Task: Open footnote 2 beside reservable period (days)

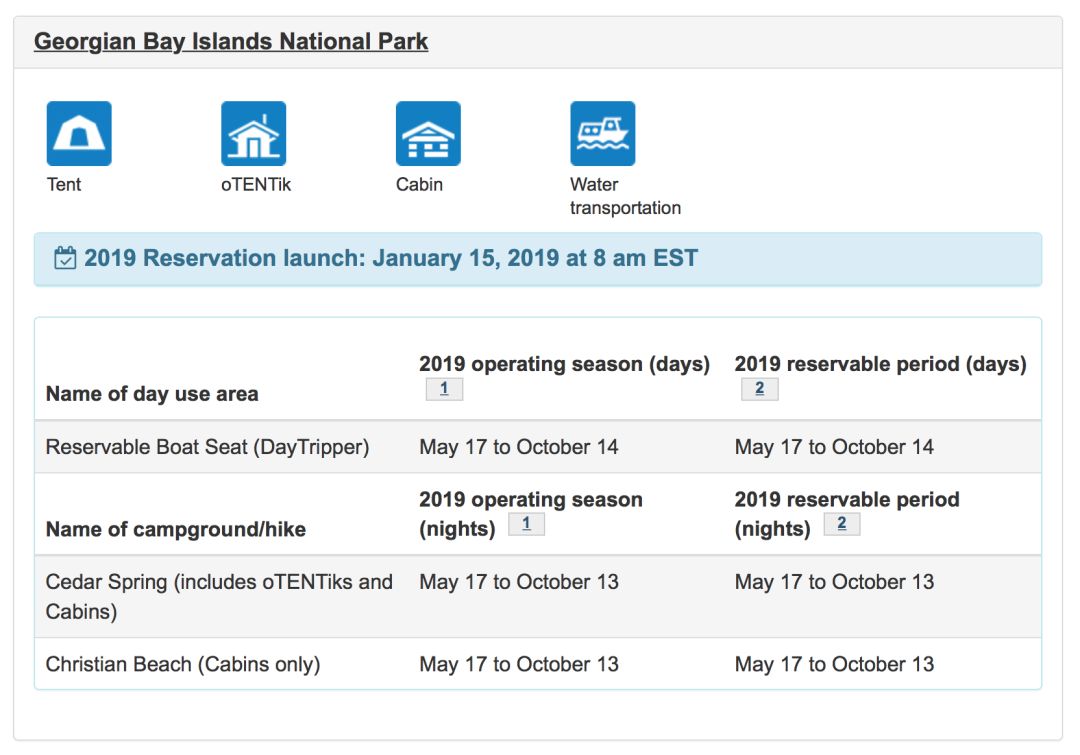Action: pyautogui.click(x=760, y=389)
